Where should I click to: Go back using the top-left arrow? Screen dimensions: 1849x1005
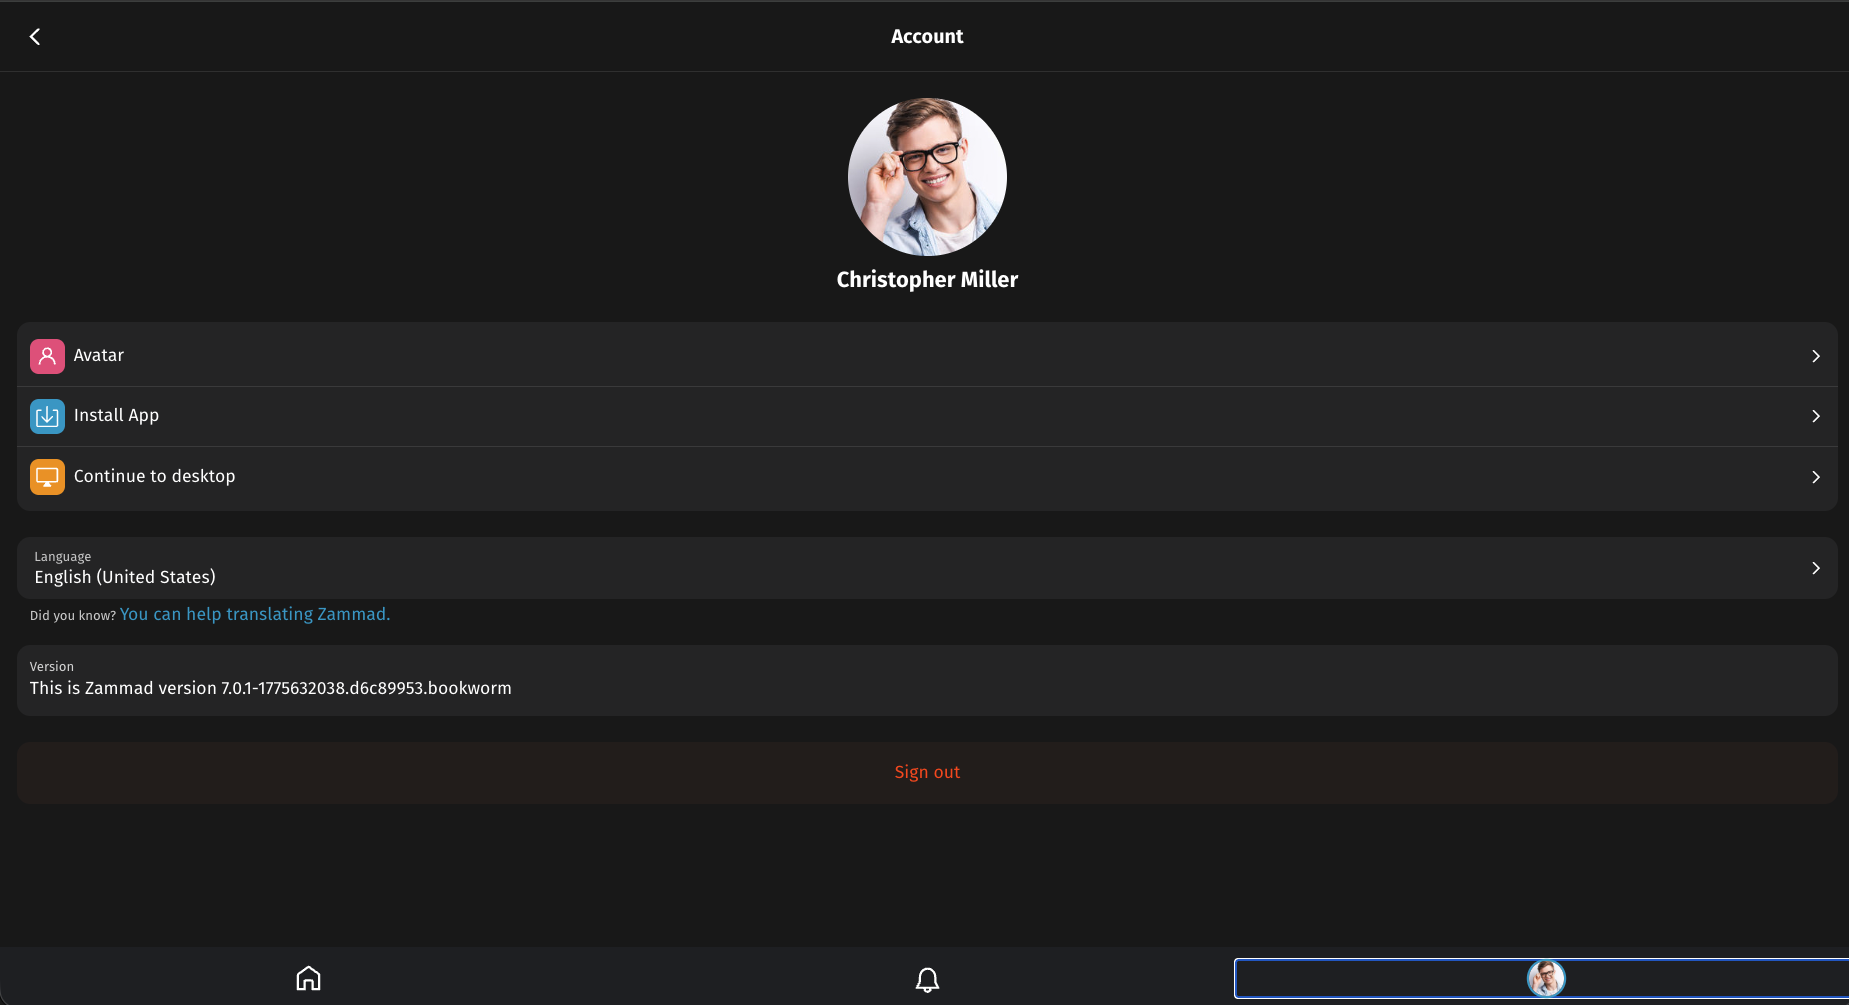point(35,37)
